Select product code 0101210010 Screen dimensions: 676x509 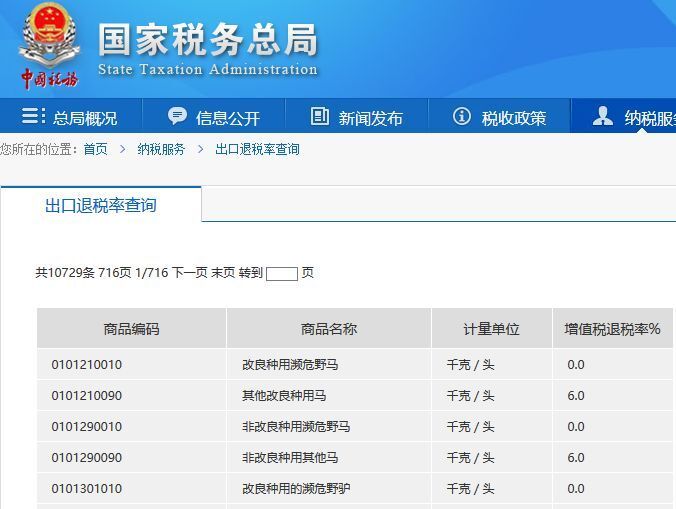coord(87,365)
